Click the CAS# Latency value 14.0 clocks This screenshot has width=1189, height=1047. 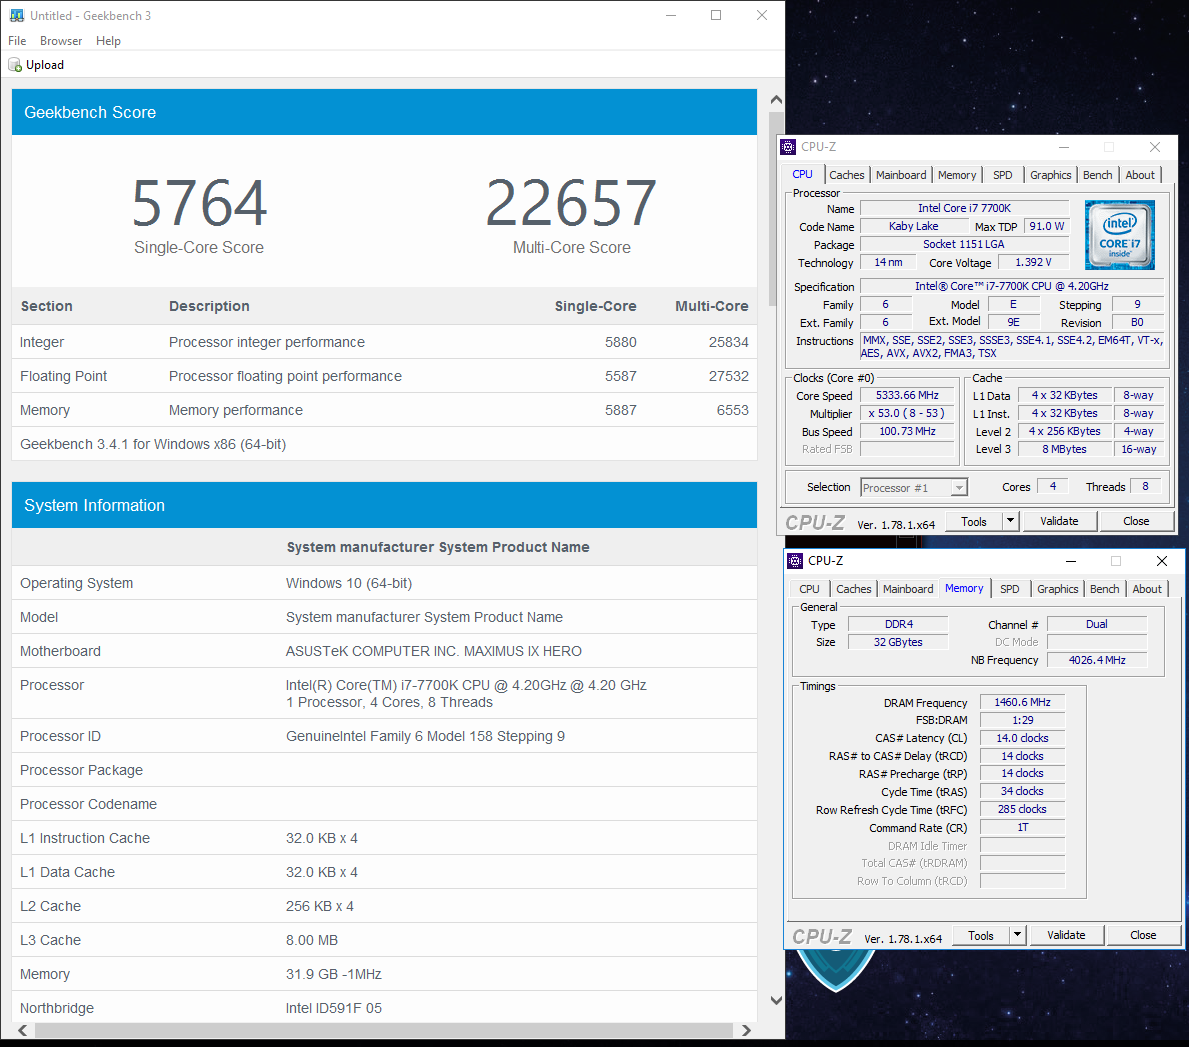point(1022,738)
